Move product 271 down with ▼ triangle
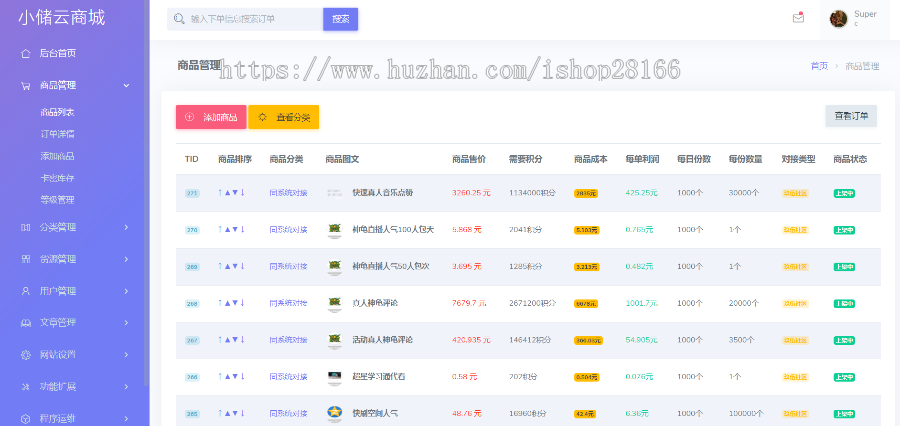Image resolution: width=900 pixels, height=426 pixels. (235, 193)
